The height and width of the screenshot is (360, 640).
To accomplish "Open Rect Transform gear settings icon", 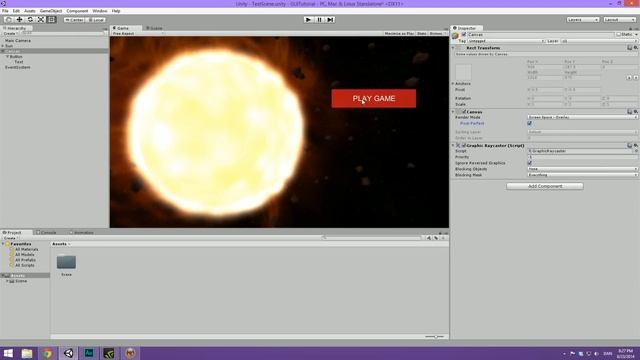I will pyautogui.click(x=635, y=48).
